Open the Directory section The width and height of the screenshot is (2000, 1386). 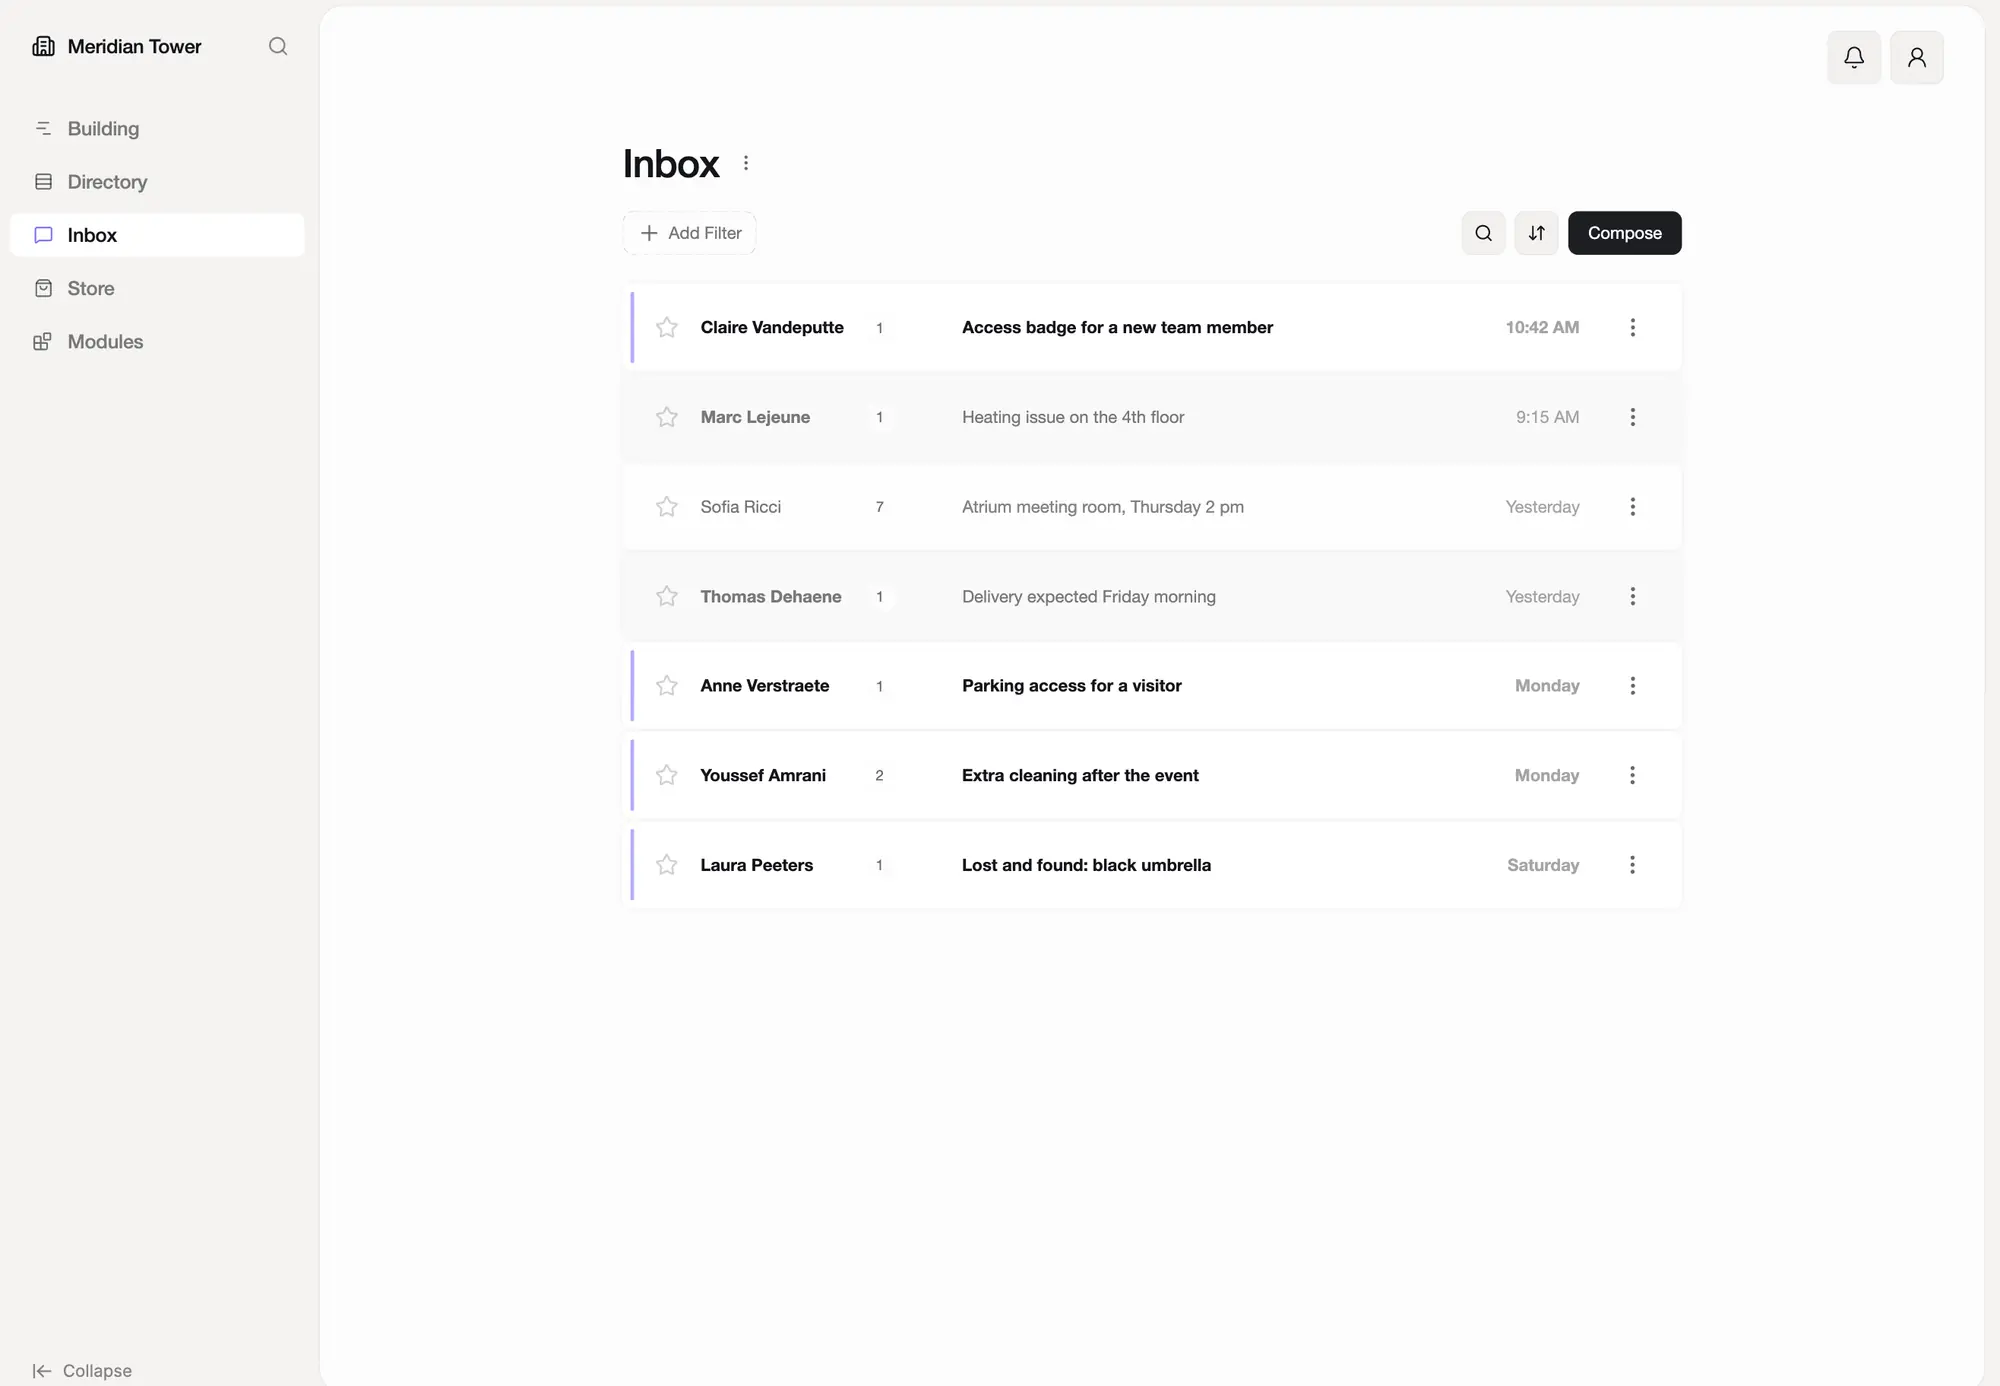coord(157,182)
